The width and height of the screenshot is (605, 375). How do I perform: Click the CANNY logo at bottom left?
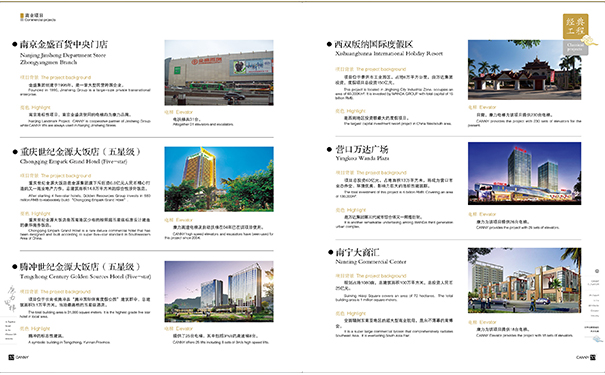click(x=19, y=358)
